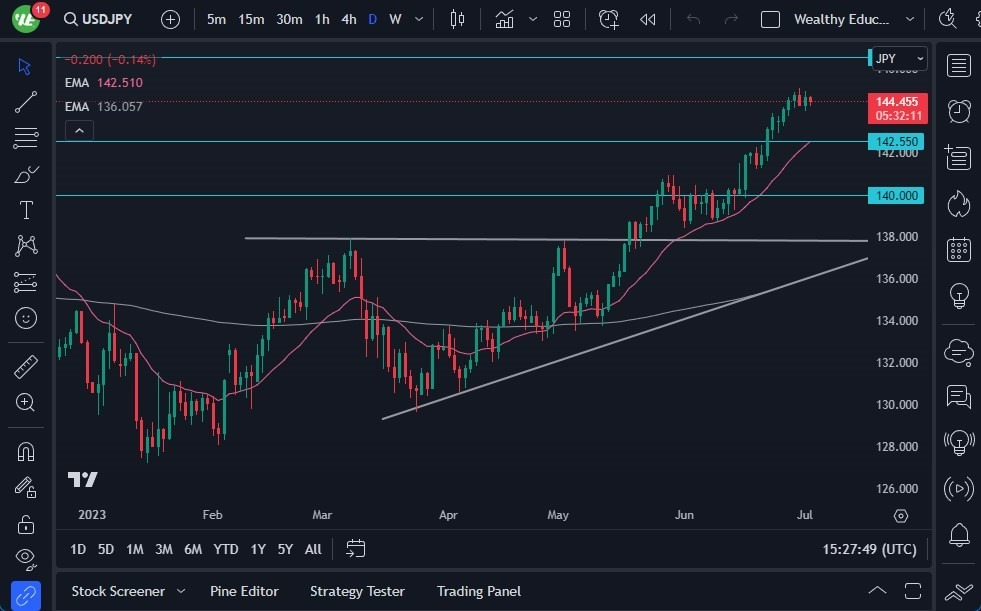Open bar replay rewind tool
This screenshot has height=611, width=981.
(x=648, y=19)
